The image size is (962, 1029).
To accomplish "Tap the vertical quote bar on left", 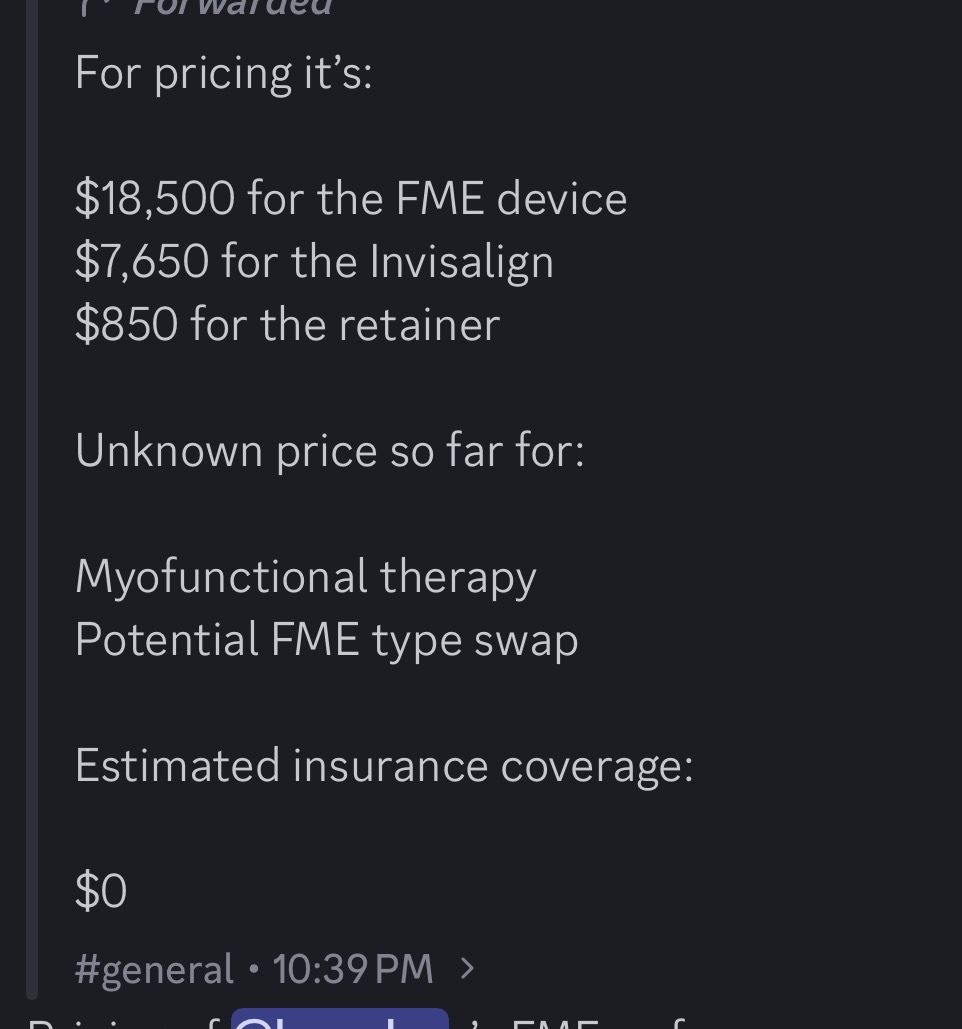I will pyautogui.click(x=32, y=500).
